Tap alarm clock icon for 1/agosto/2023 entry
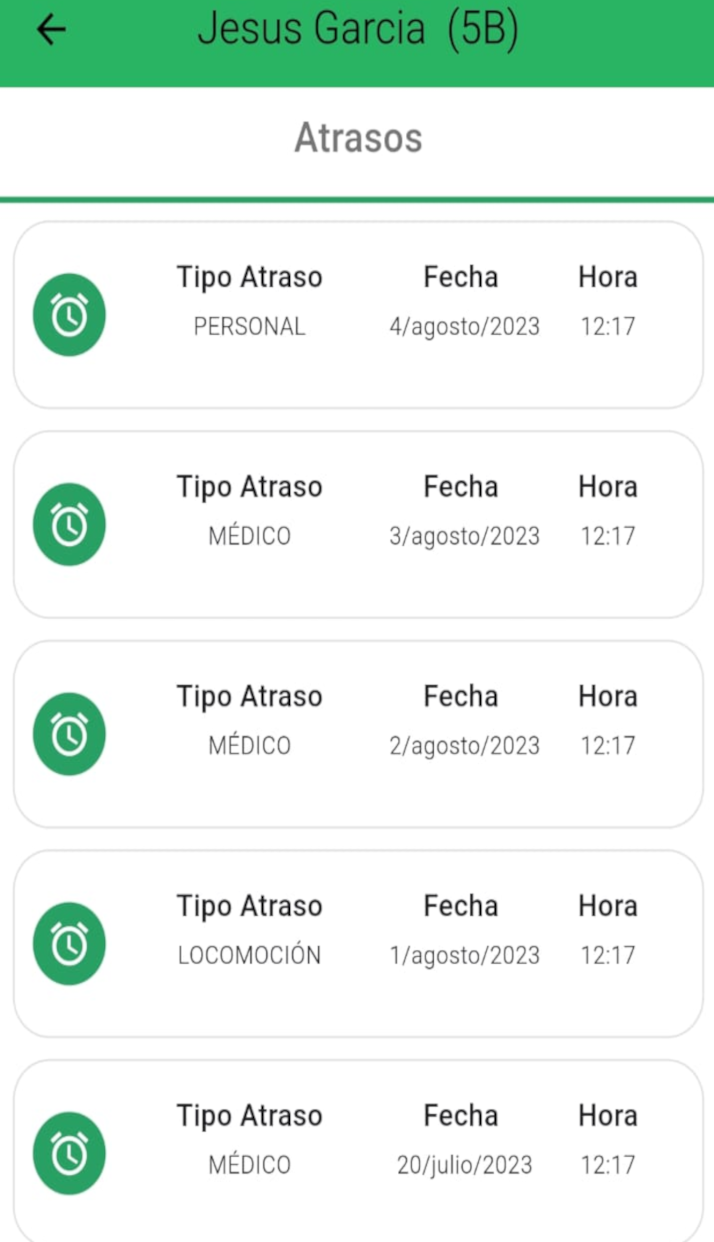714x1242 pixels. 69,943
